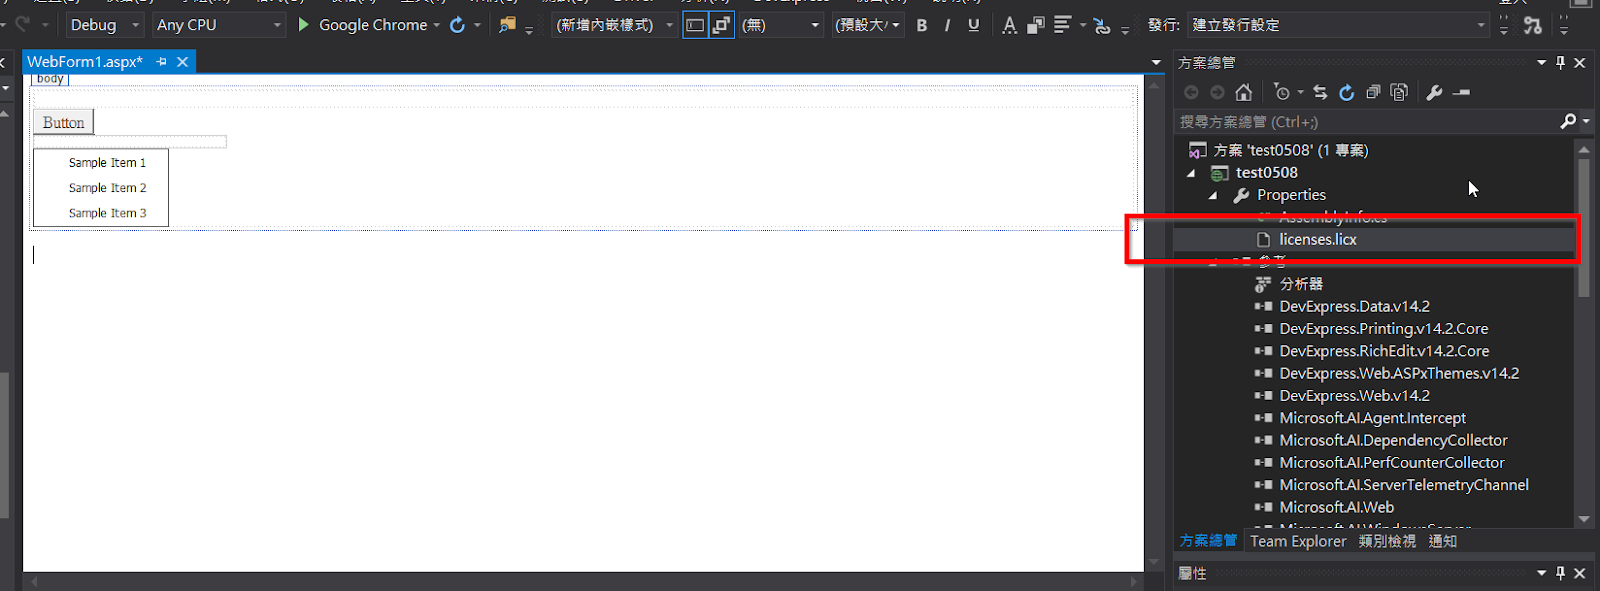
Task: Click the pending changes filter clock icon
Action: [x=1282, y=92]
